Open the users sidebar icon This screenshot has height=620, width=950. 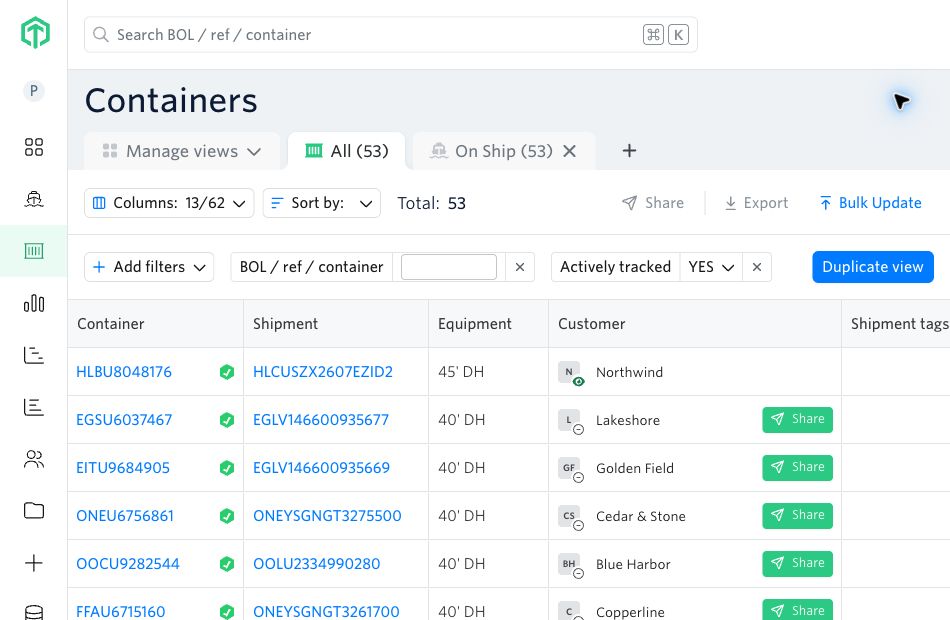pyautogui.click(x=34, y=459)
